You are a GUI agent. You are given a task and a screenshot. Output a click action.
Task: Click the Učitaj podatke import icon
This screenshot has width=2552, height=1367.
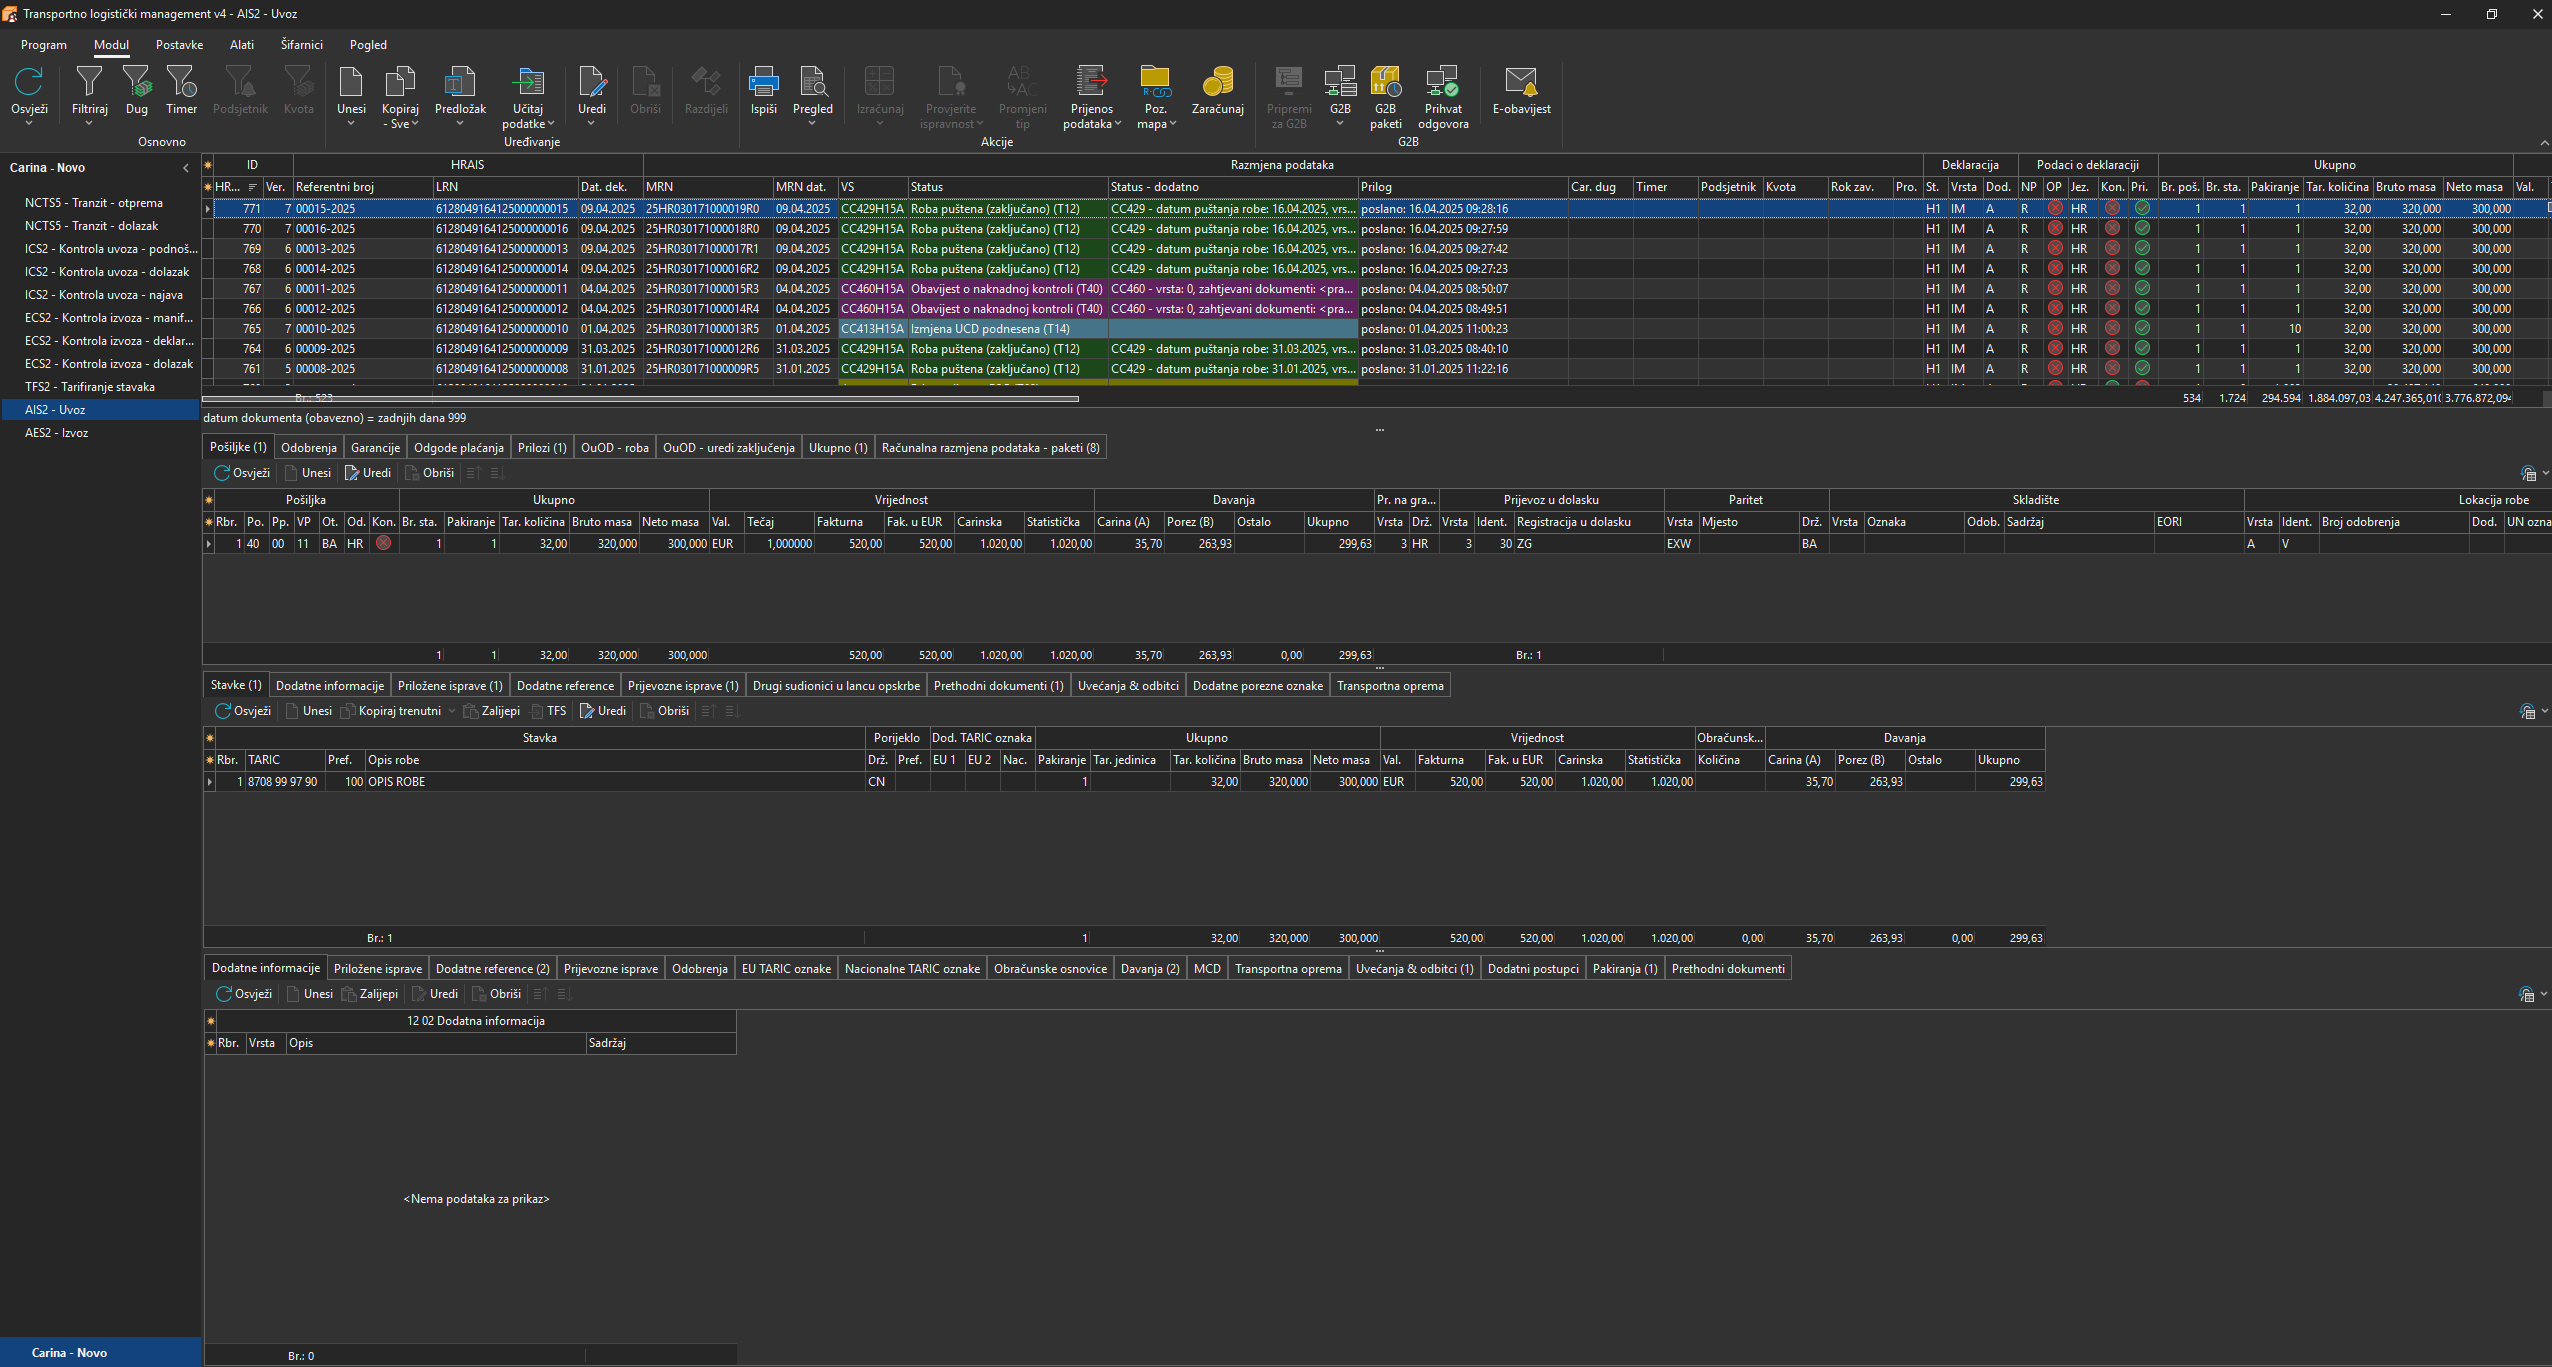point(528,82)
